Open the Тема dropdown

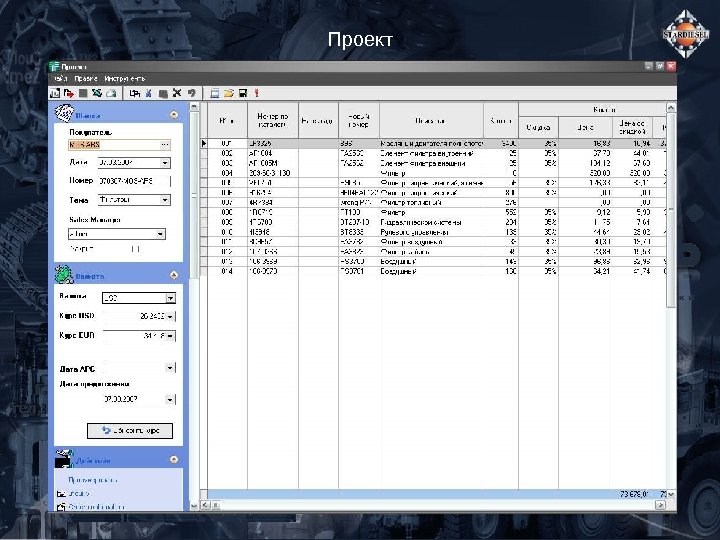coord(165,200)
